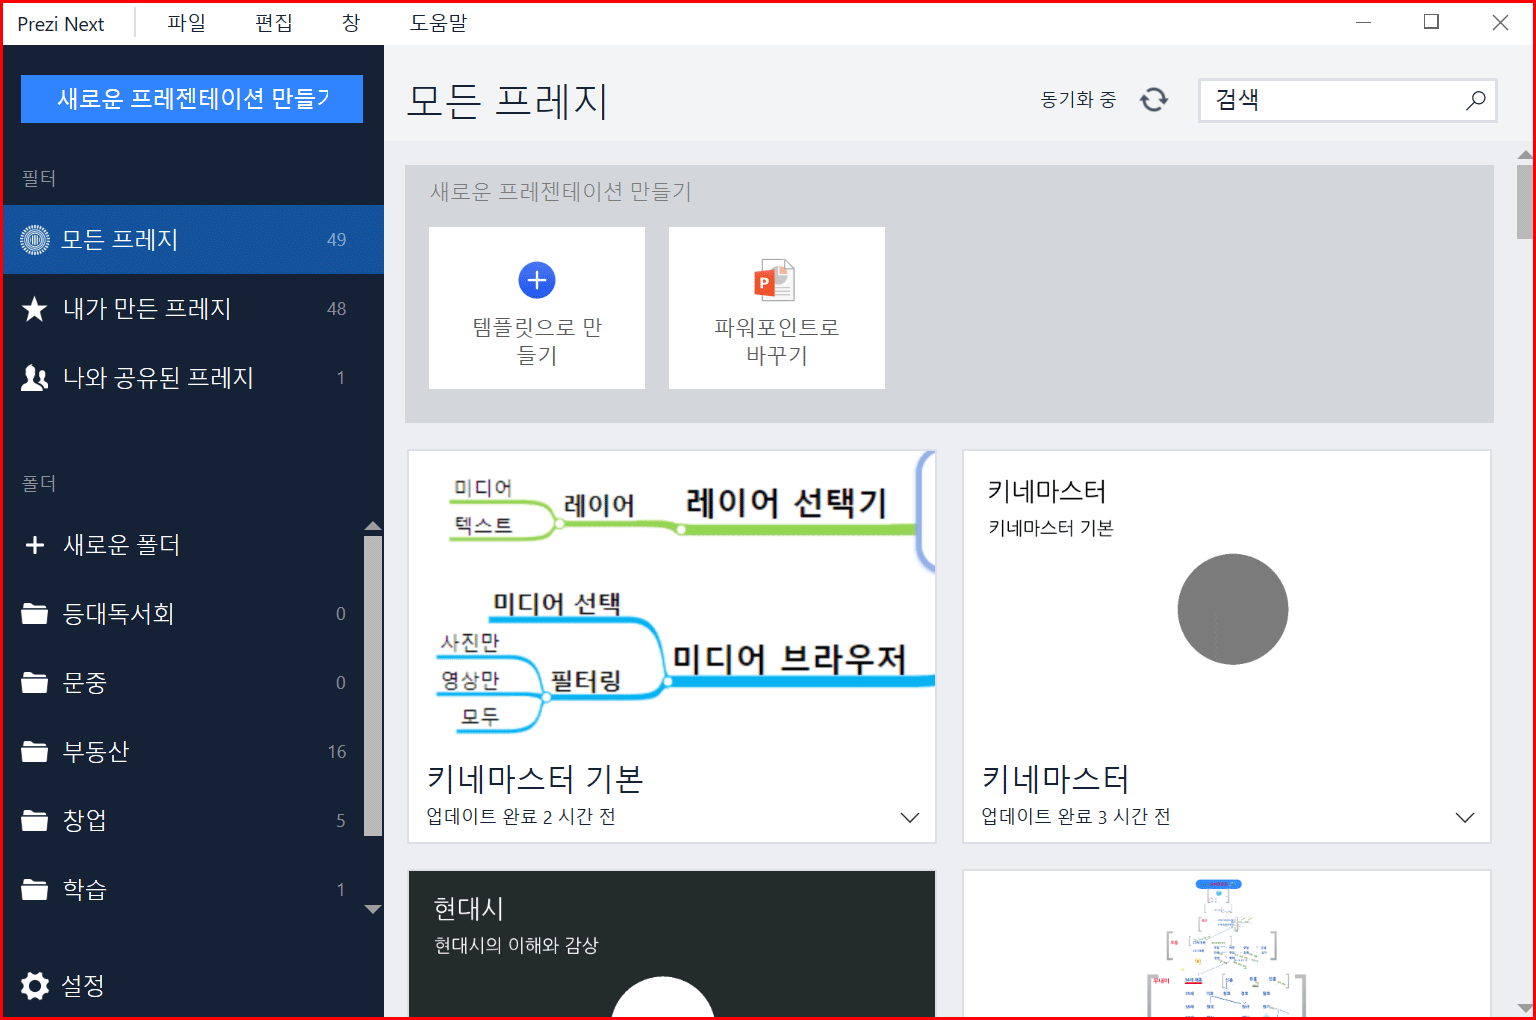
Task: Open the 키네마스터 기본 mind map thumbnail
Action: click(672, 598)
